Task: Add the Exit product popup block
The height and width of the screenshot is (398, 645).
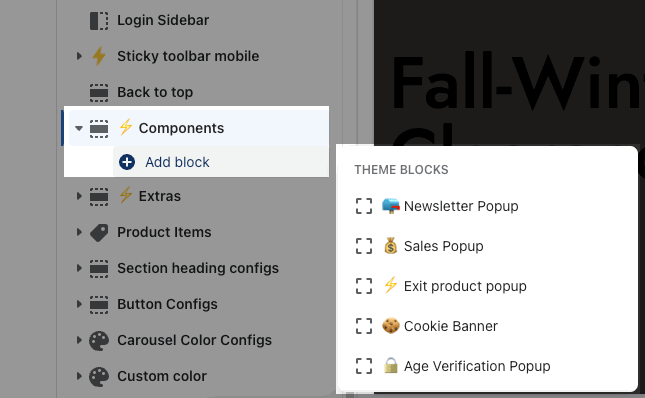Action: click(465, 286)
